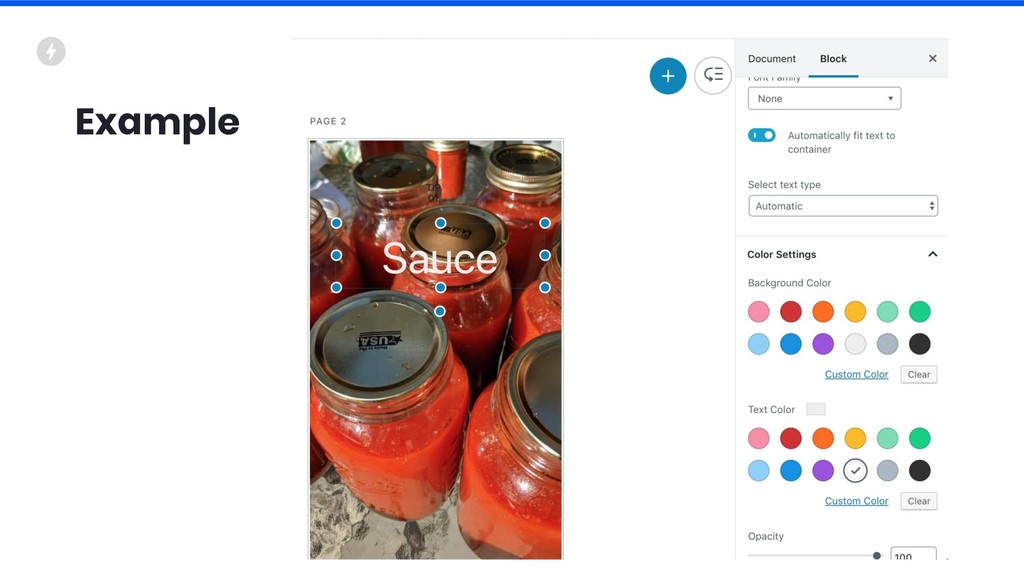Click the right-middle resize handle of text block
The image size is (1024, 576).
click(545, 255)
